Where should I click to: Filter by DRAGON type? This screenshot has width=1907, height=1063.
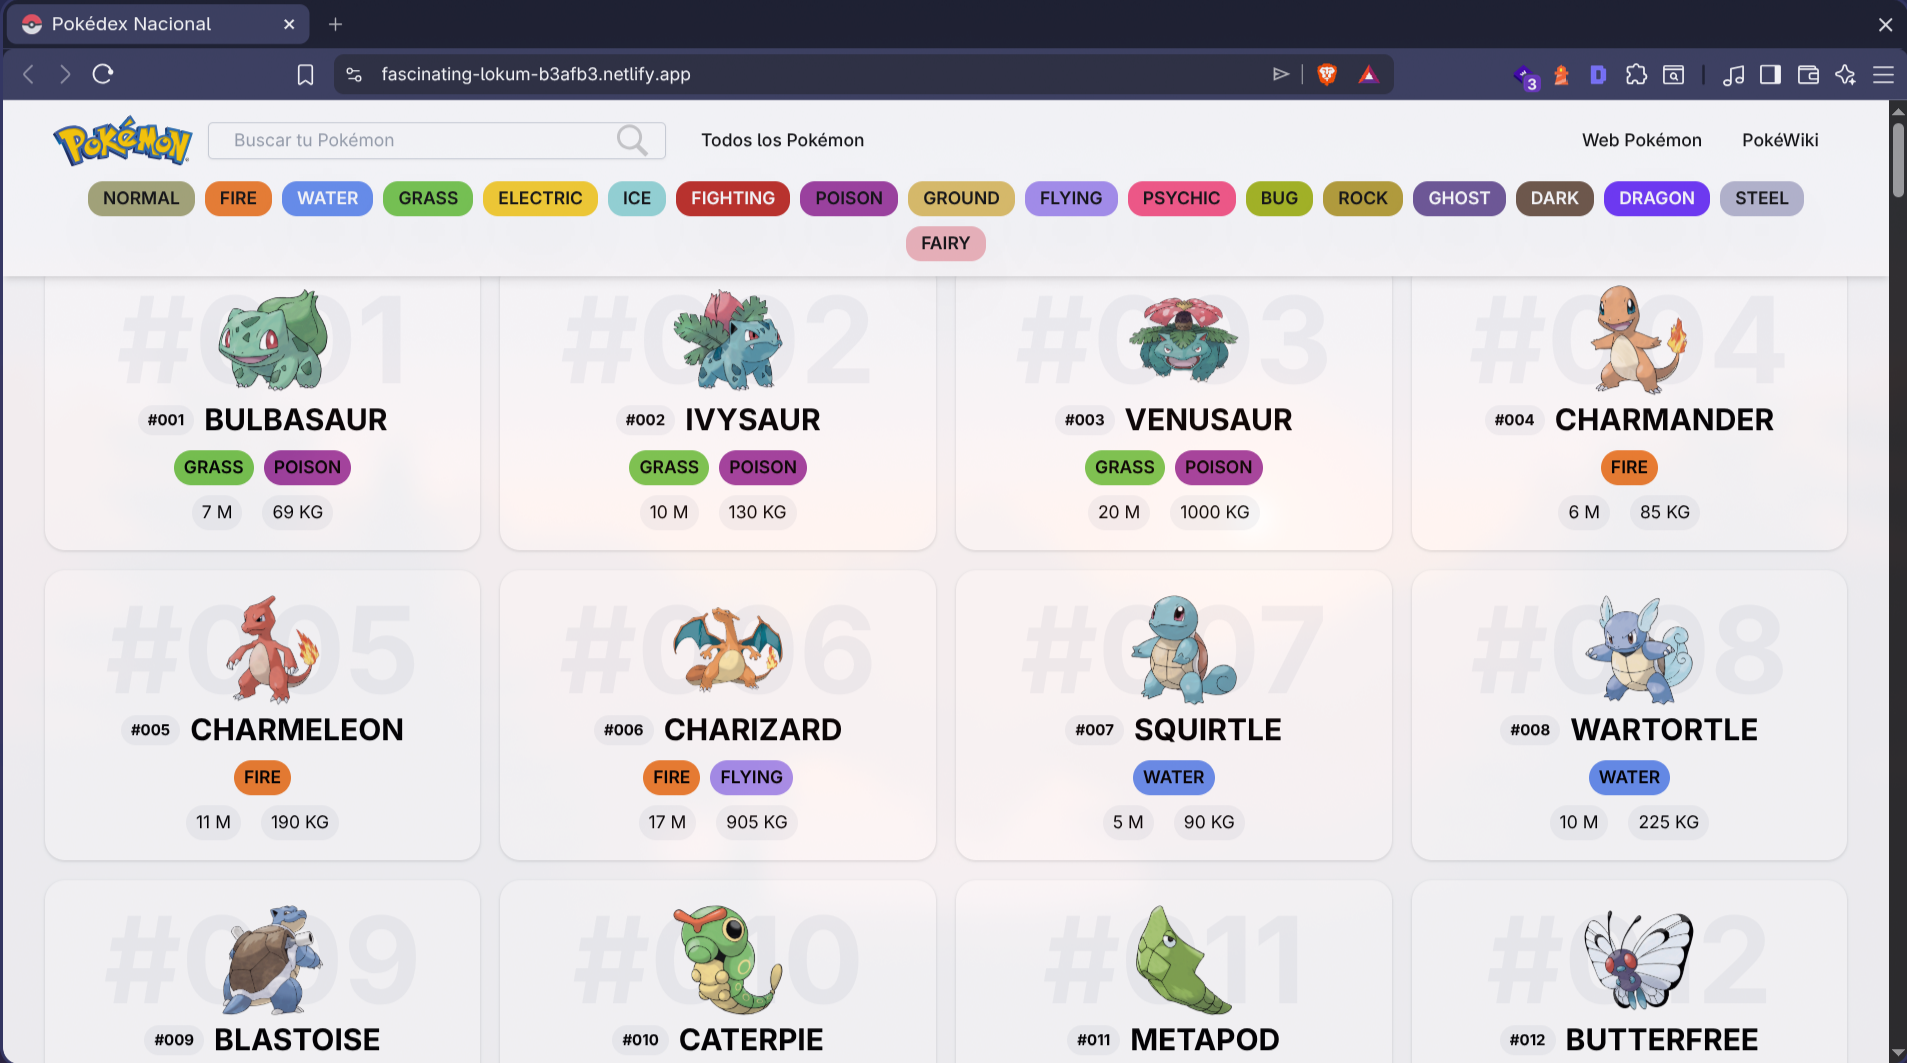point(1657,198)
